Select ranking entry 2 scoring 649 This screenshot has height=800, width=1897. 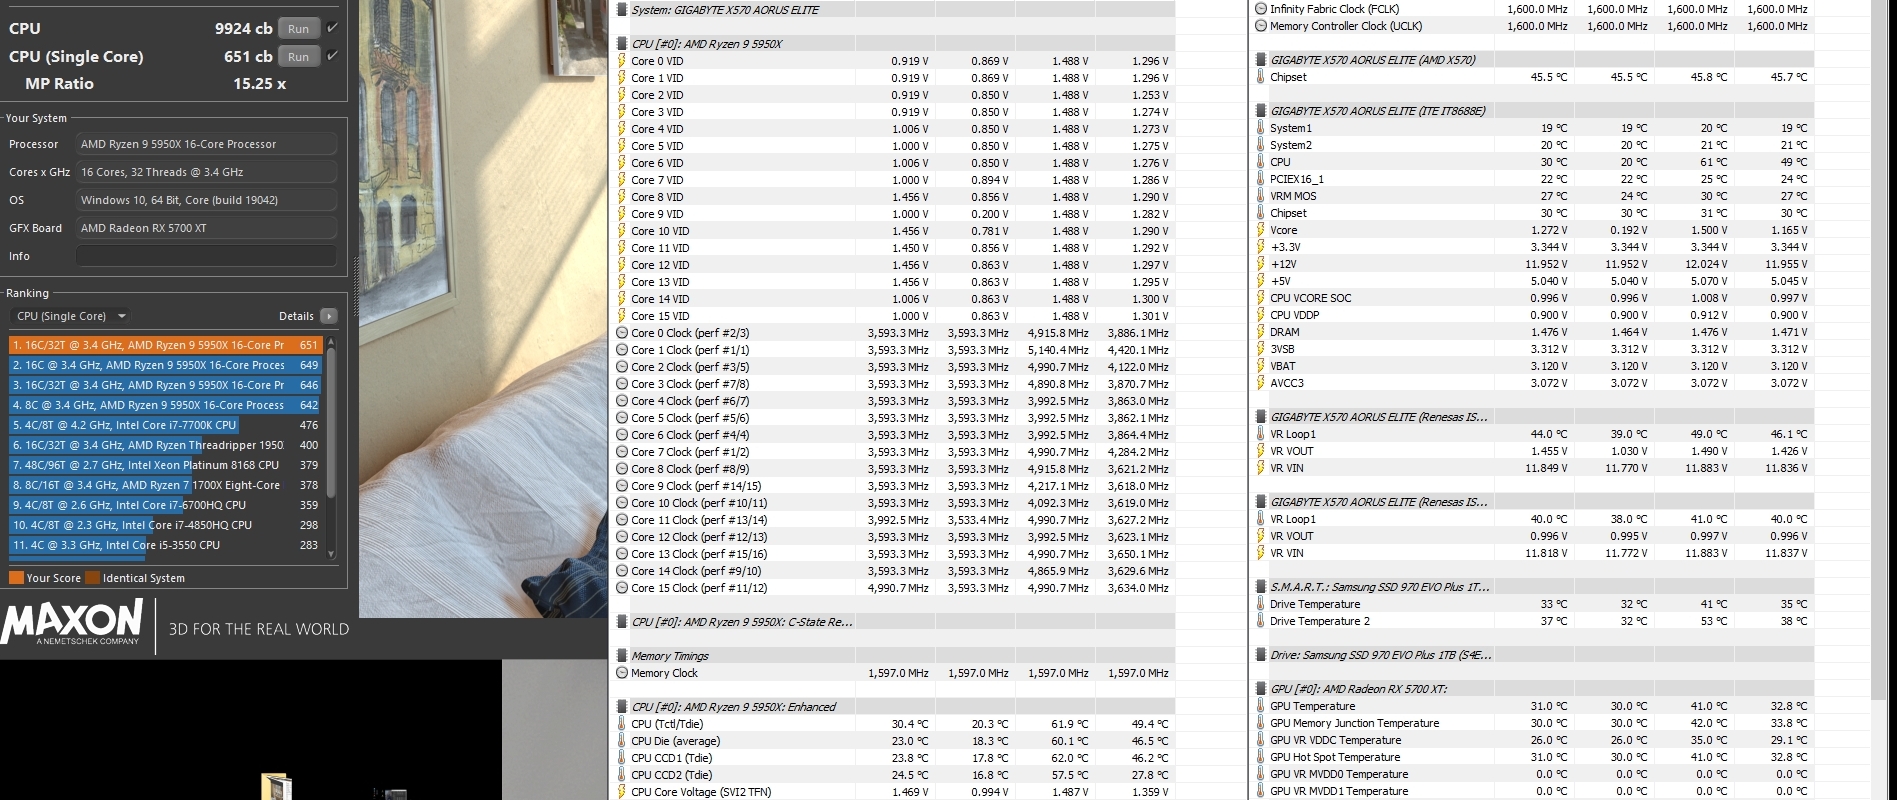tap(165, 365)
